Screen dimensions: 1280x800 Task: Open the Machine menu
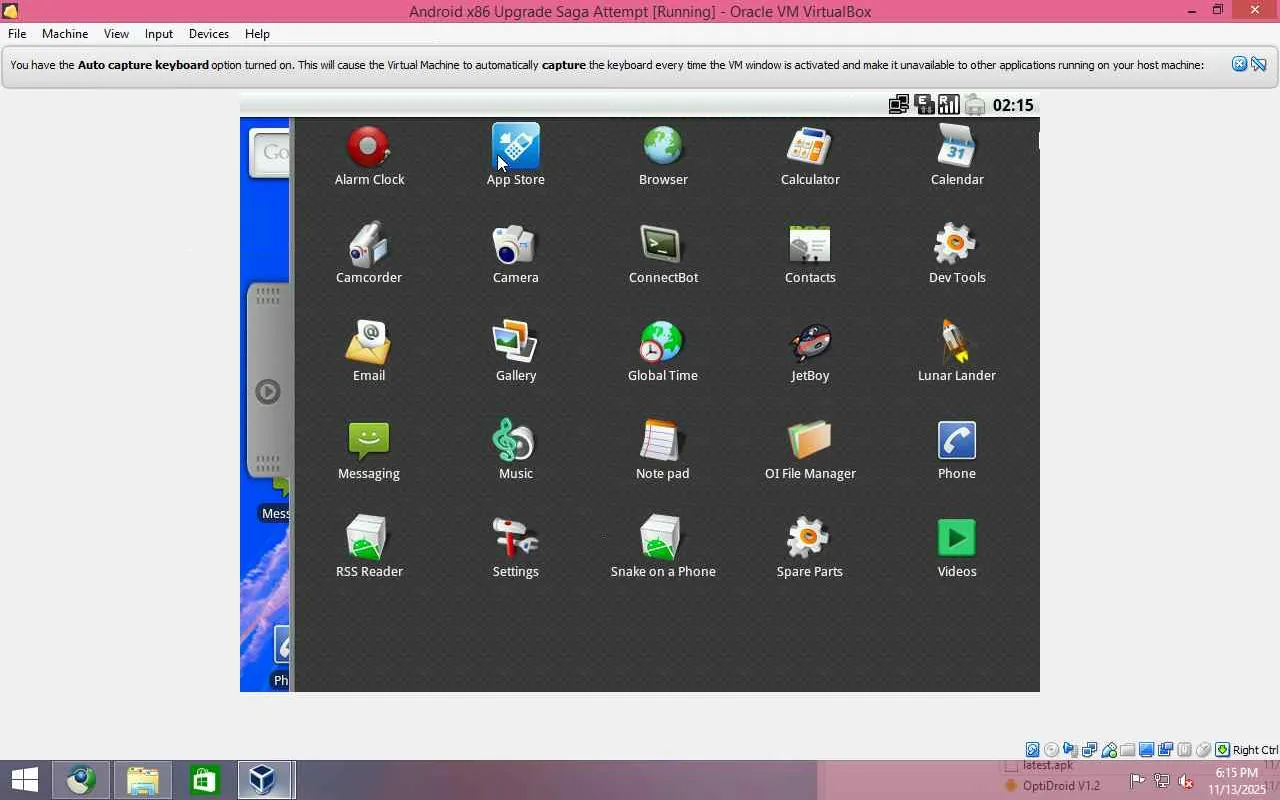coord(65,34)
